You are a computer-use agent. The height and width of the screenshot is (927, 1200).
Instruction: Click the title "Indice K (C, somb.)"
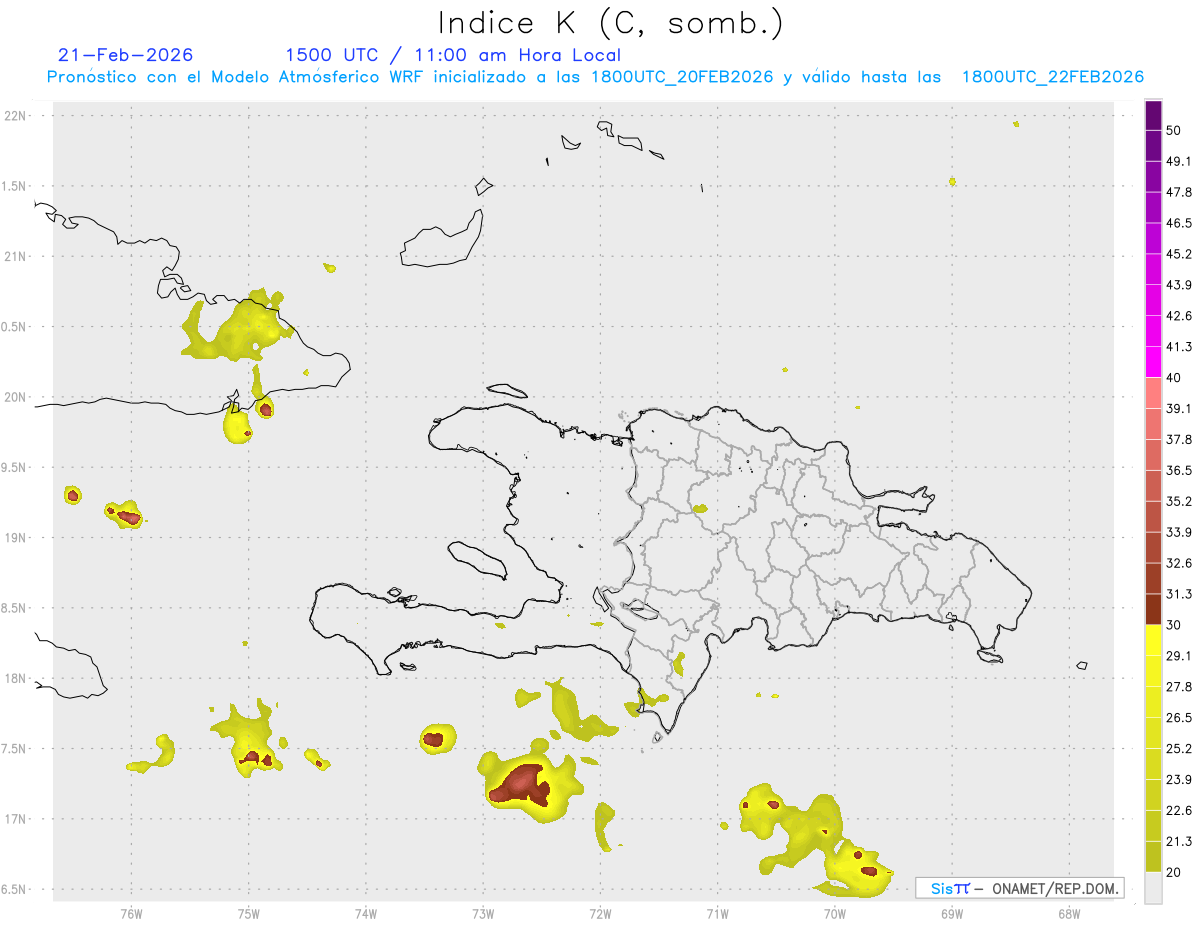tap(610, 23)
